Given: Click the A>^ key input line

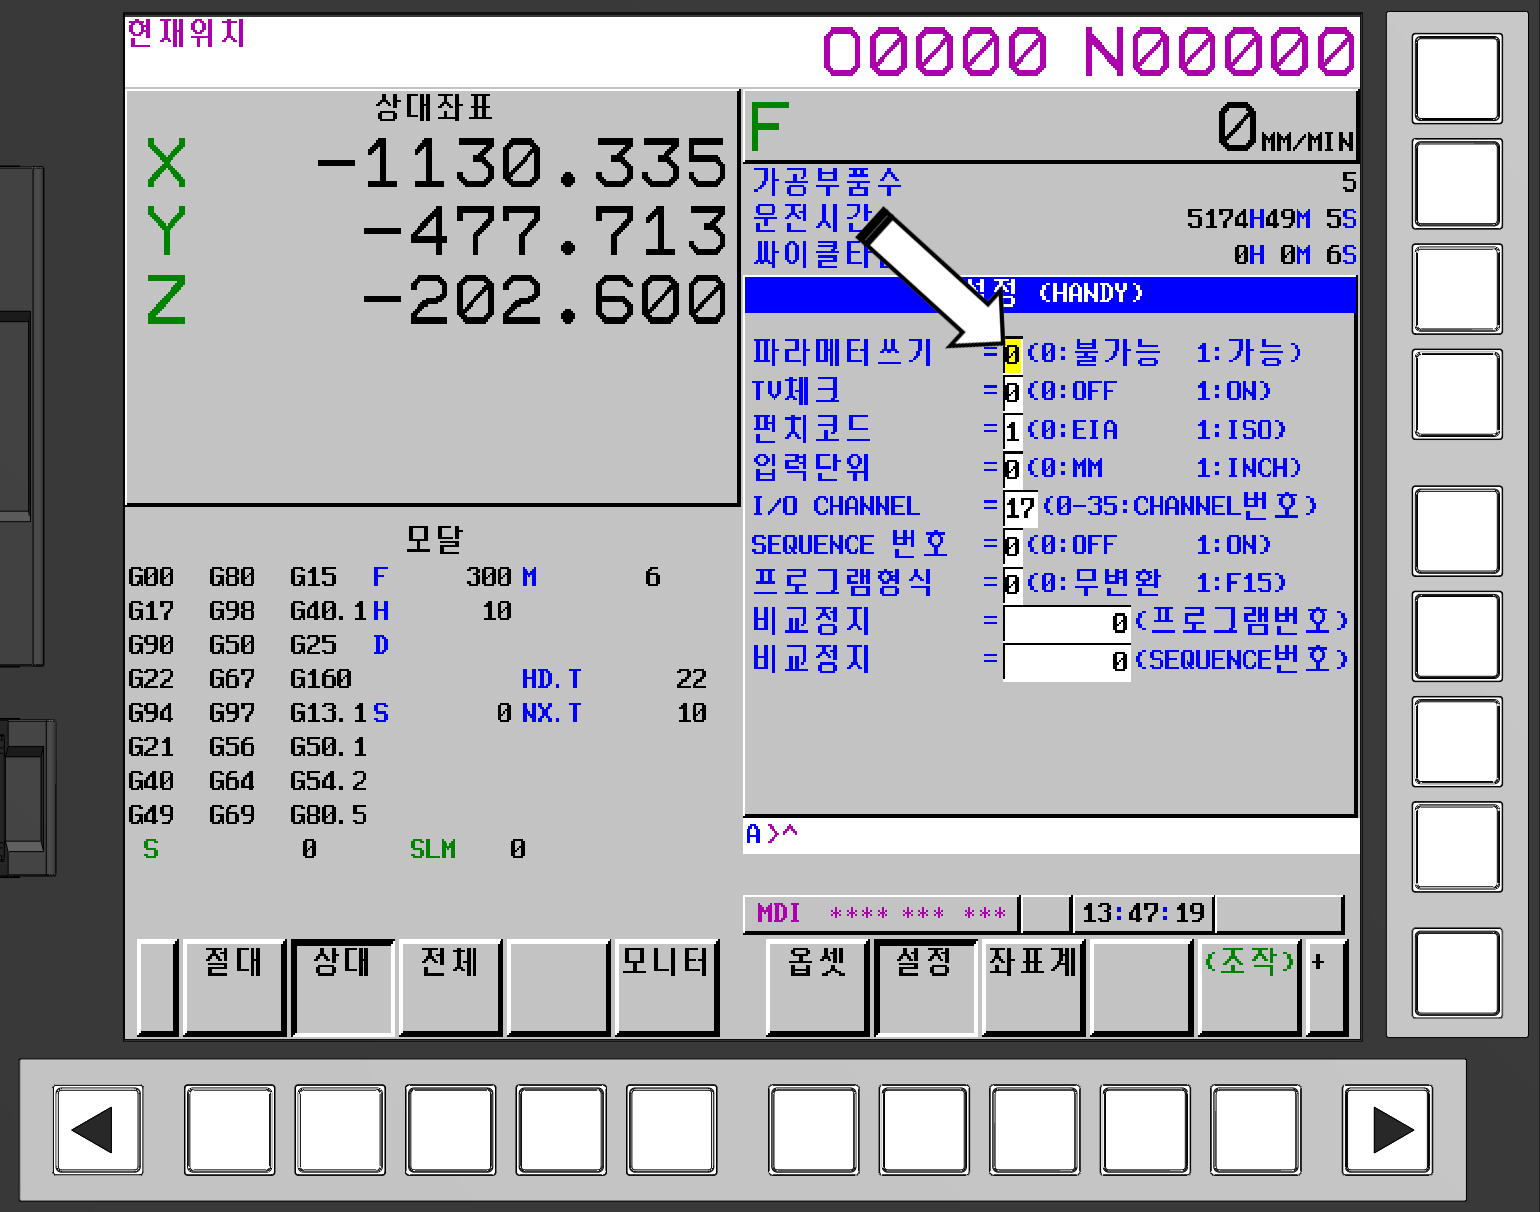Looking at the screenshot, I should (x=1050, y=835).
